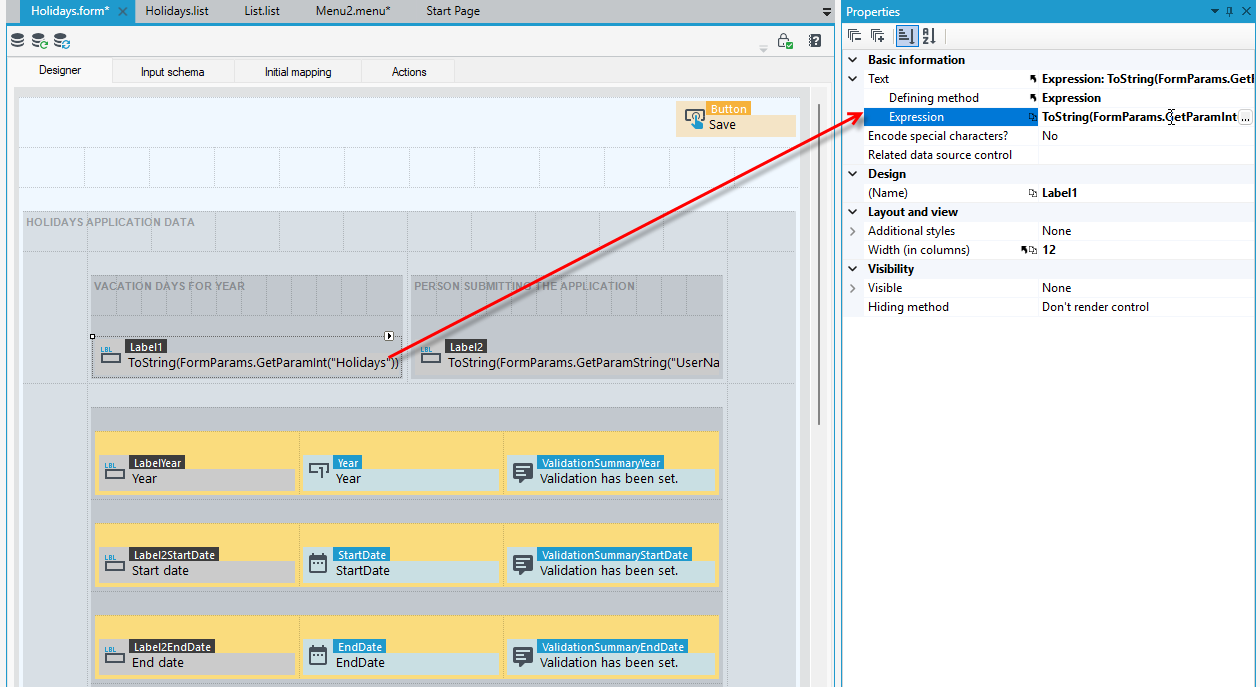Open Label1 smart tag arrow

click(389, 336)
